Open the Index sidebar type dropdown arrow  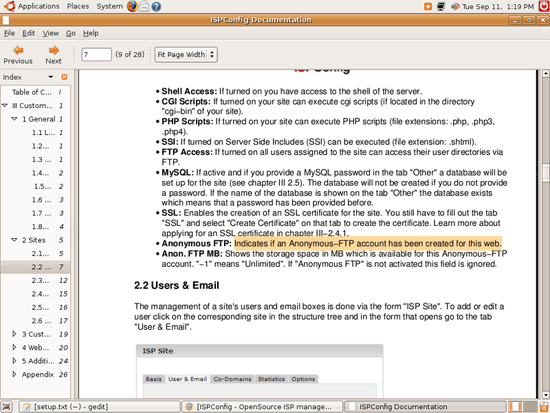(x=51, y=77)
